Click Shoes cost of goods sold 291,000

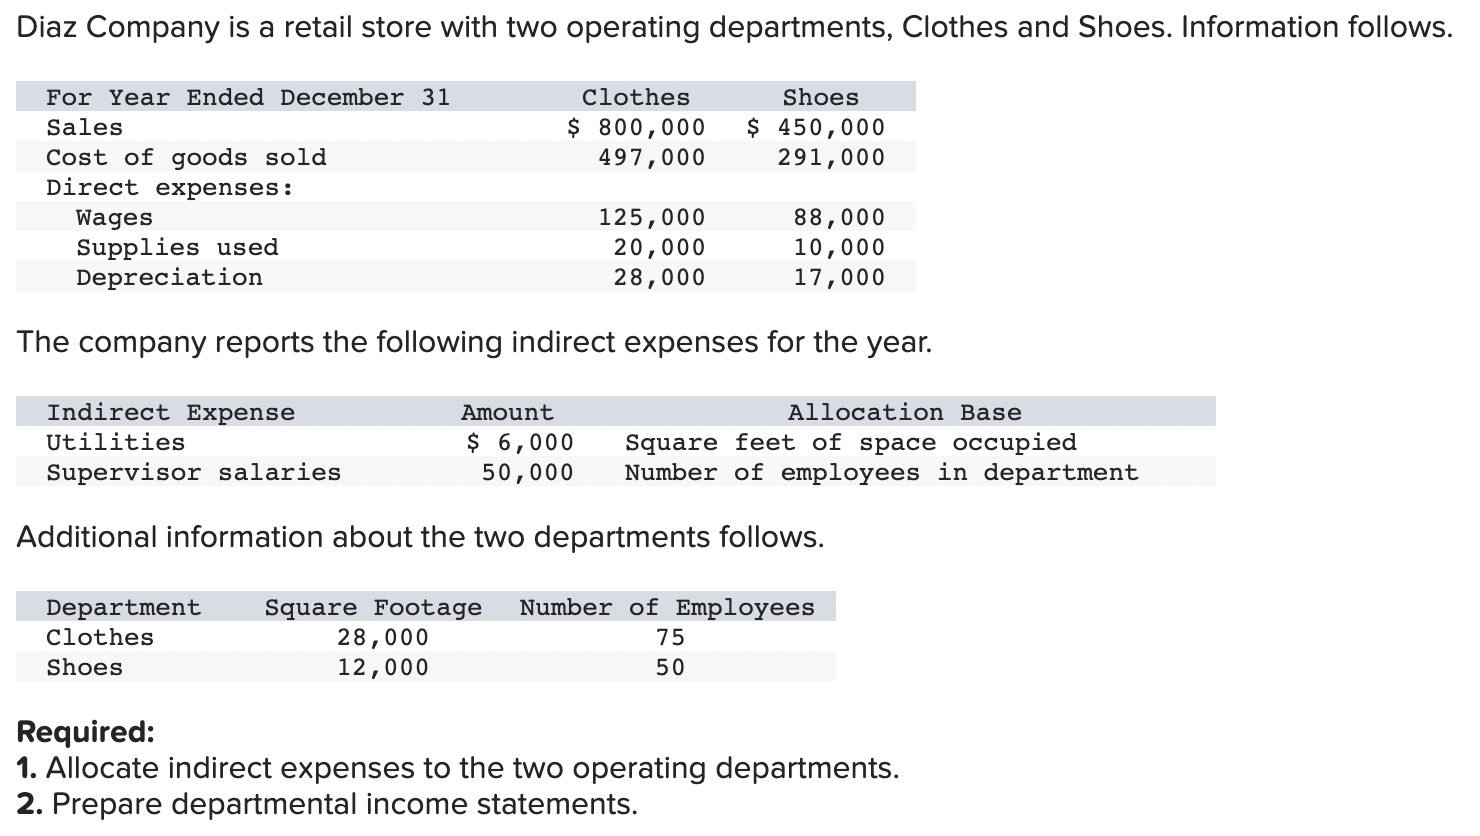[832, 157]
